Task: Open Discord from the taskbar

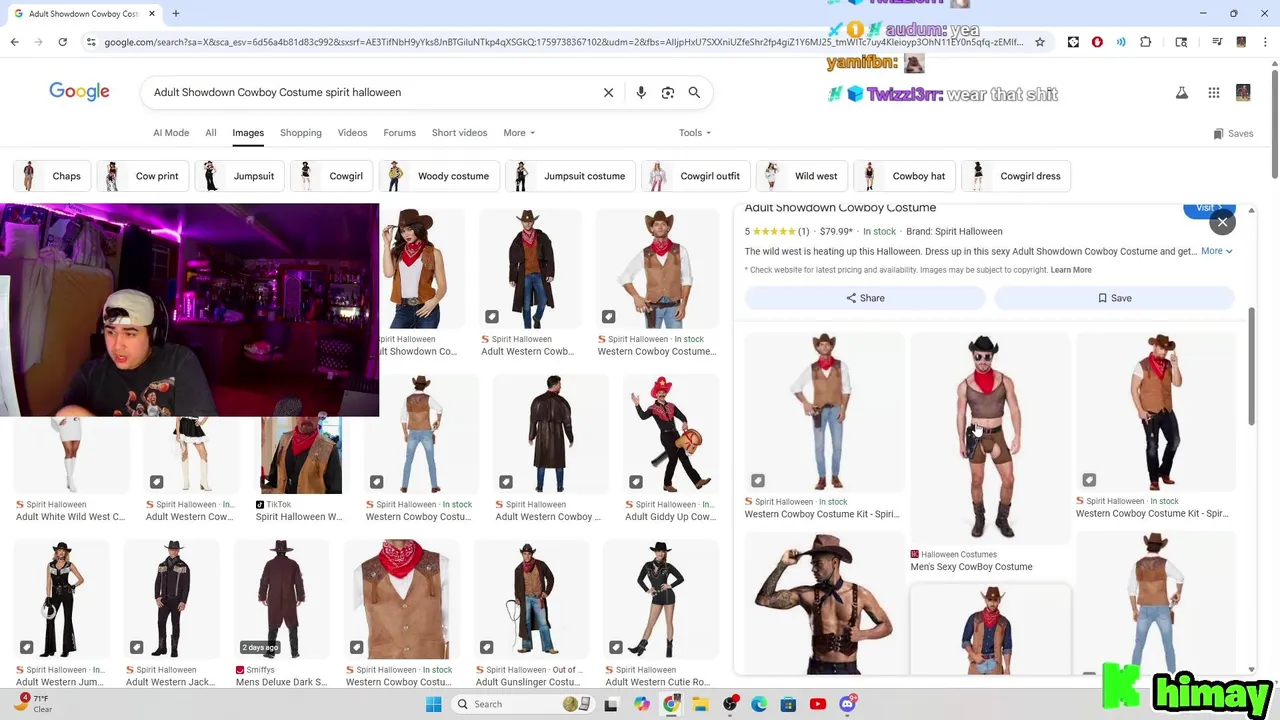Action: point(848,704)
